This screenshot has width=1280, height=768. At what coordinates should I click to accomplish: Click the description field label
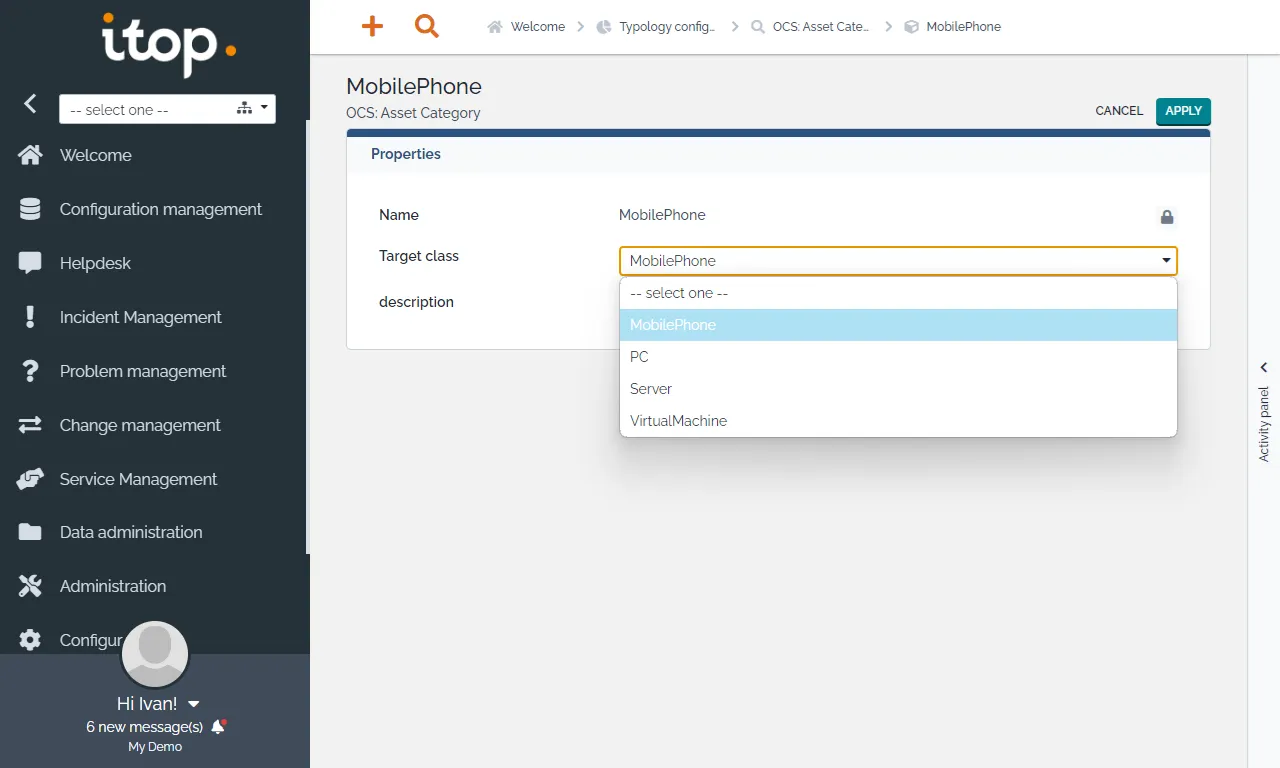click(x=416, y=302)
